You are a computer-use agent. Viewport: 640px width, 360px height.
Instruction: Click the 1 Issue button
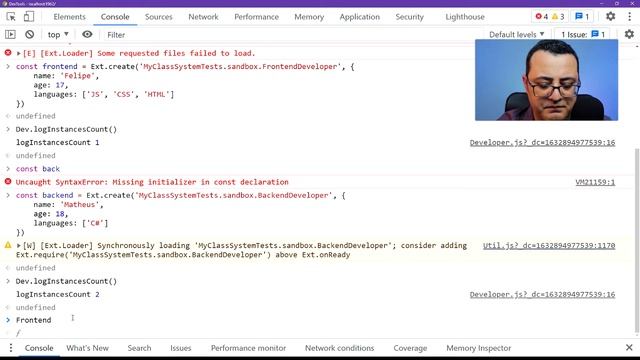(582, 35)
